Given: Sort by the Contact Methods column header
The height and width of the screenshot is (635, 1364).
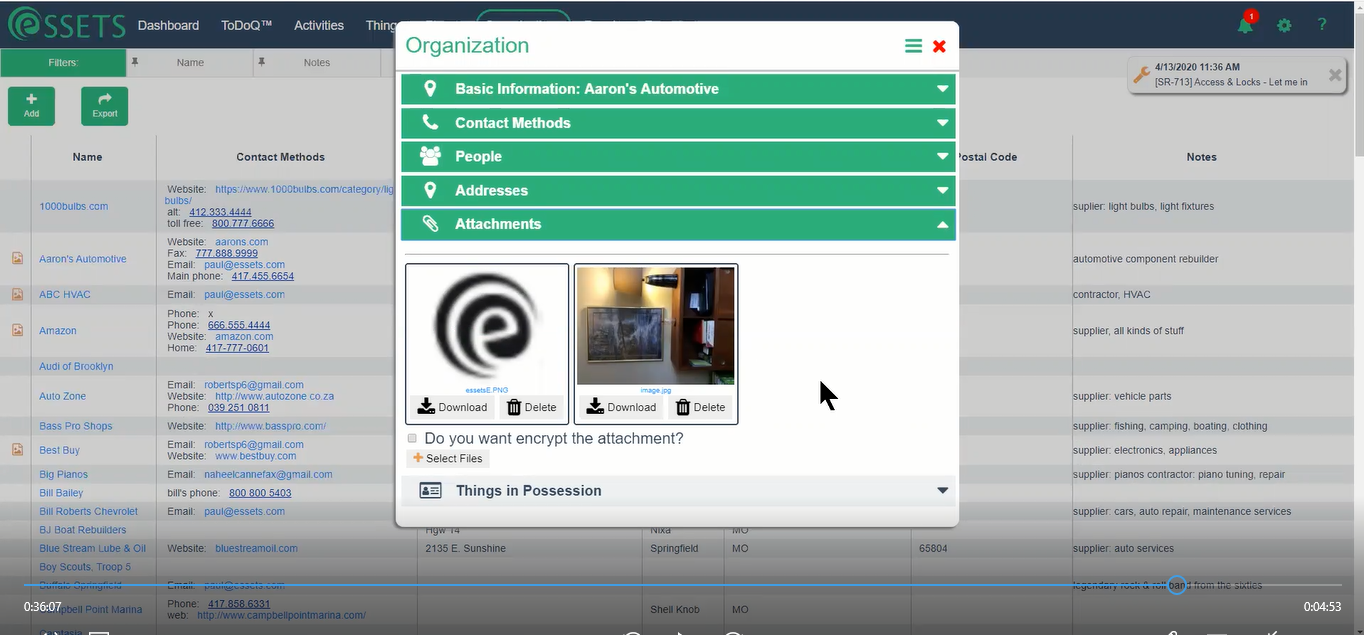Looking at the screenshot, I should coord(281,157).
